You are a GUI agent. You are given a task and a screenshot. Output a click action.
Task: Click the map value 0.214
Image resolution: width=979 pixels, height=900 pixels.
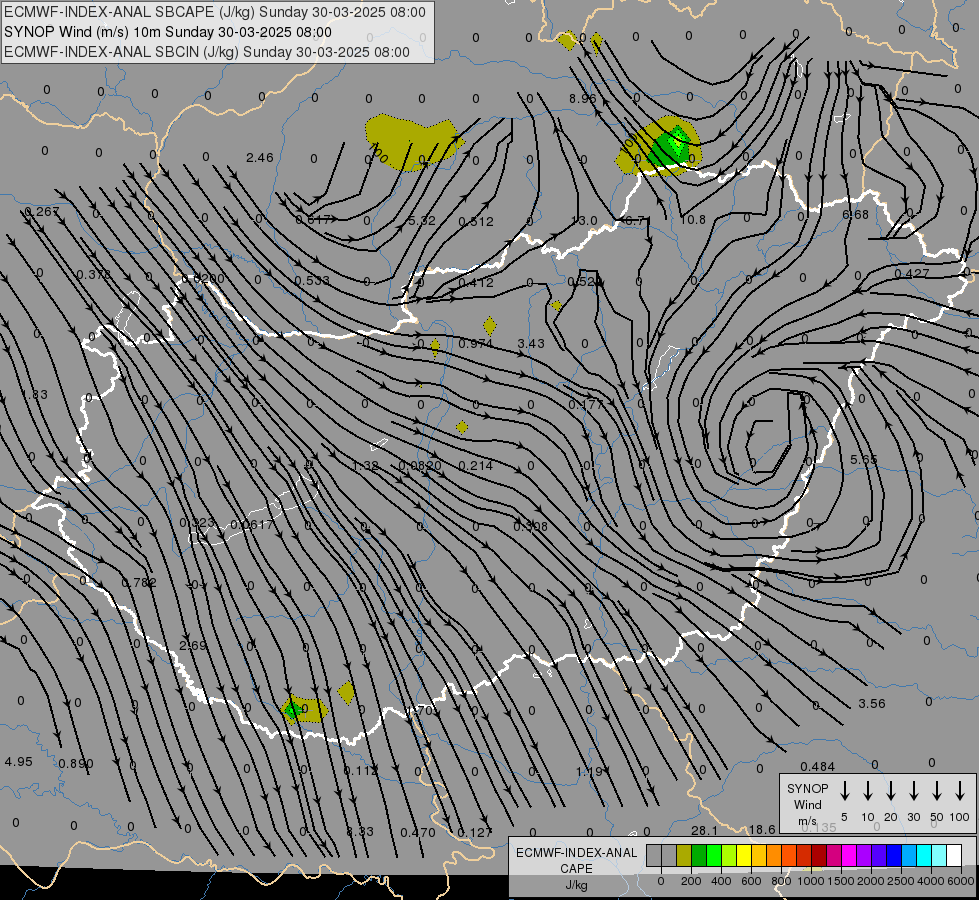click(476, 465)
